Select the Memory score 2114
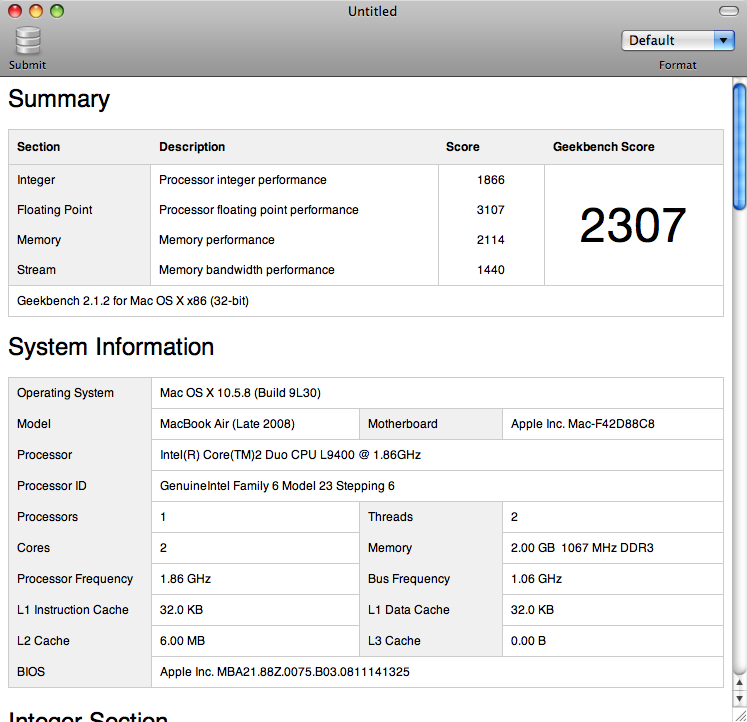The image size is (747, 722). (x=491, y=240)
